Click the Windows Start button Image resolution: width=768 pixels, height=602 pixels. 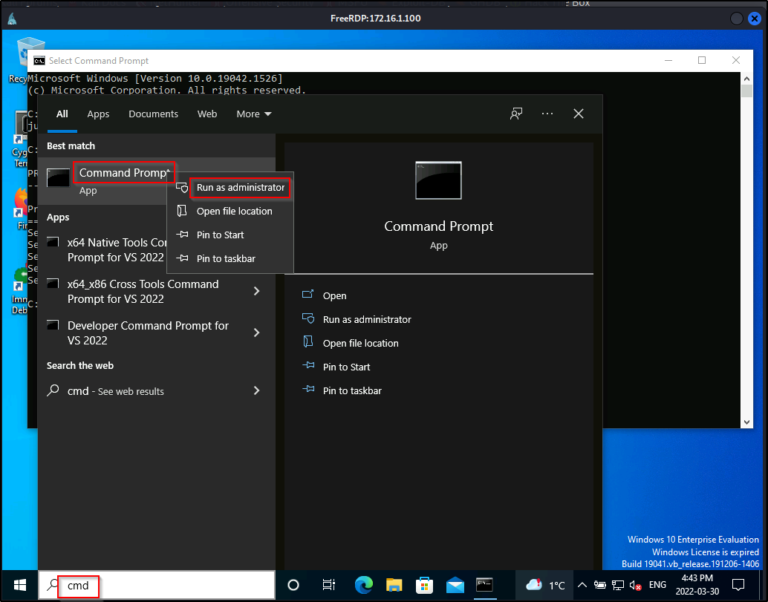(19, 585)
